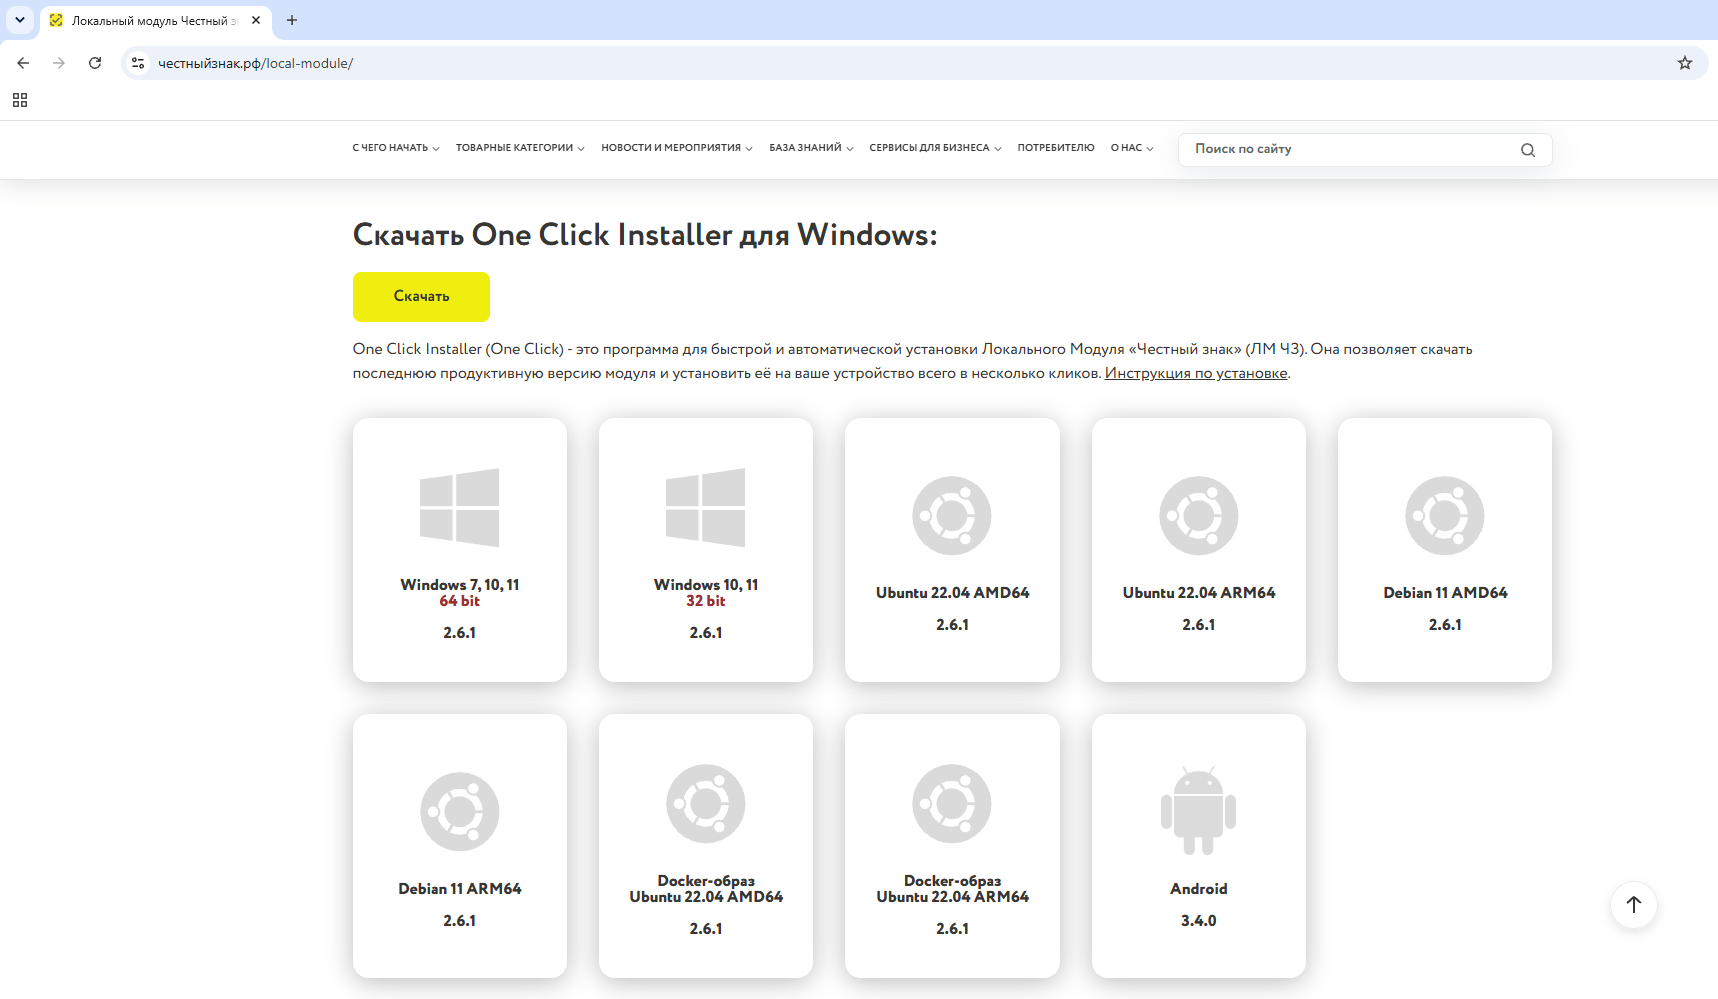Open the tab search dropdown arrow
1718x999 pixels.
tap(20, 20)
